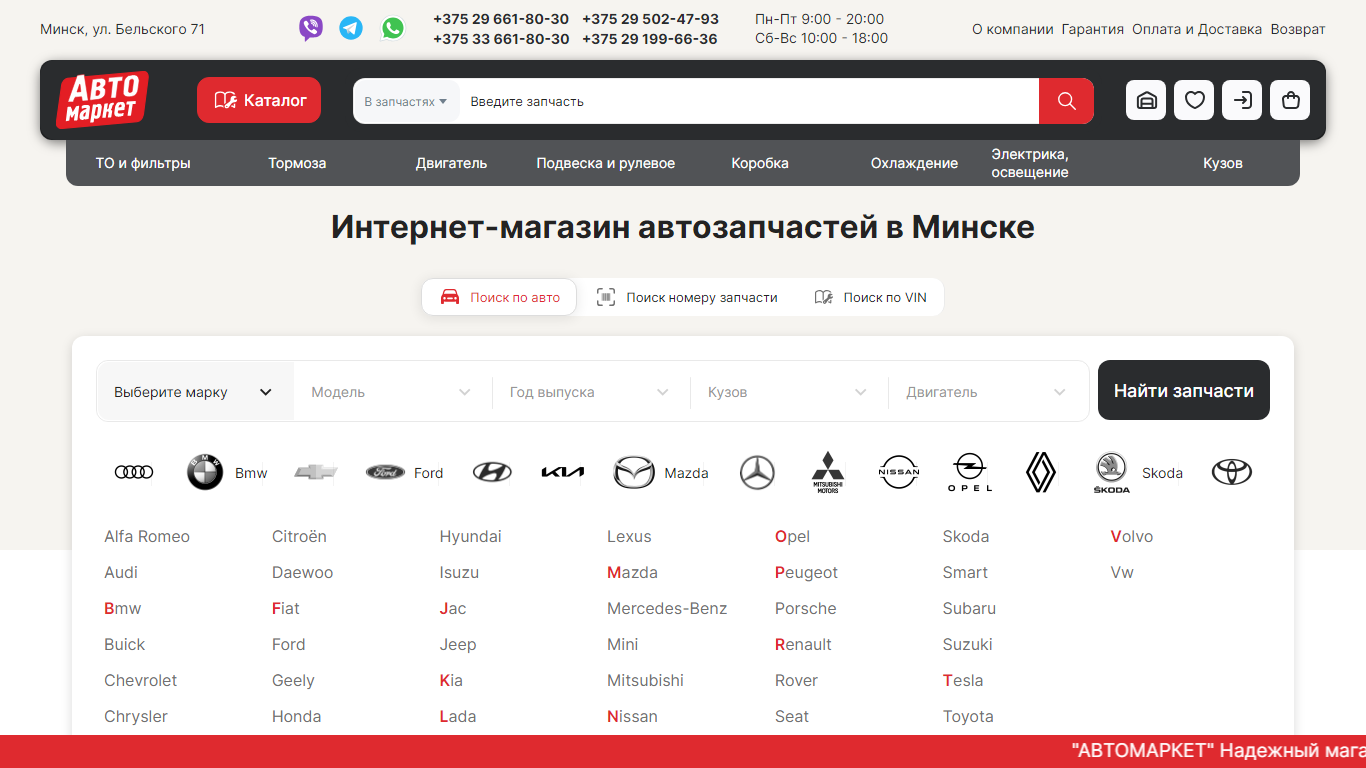Select the Kia logo
The height and width of the screenshot is (768, 1366).
pyautogui.click(x=563, y=472)
